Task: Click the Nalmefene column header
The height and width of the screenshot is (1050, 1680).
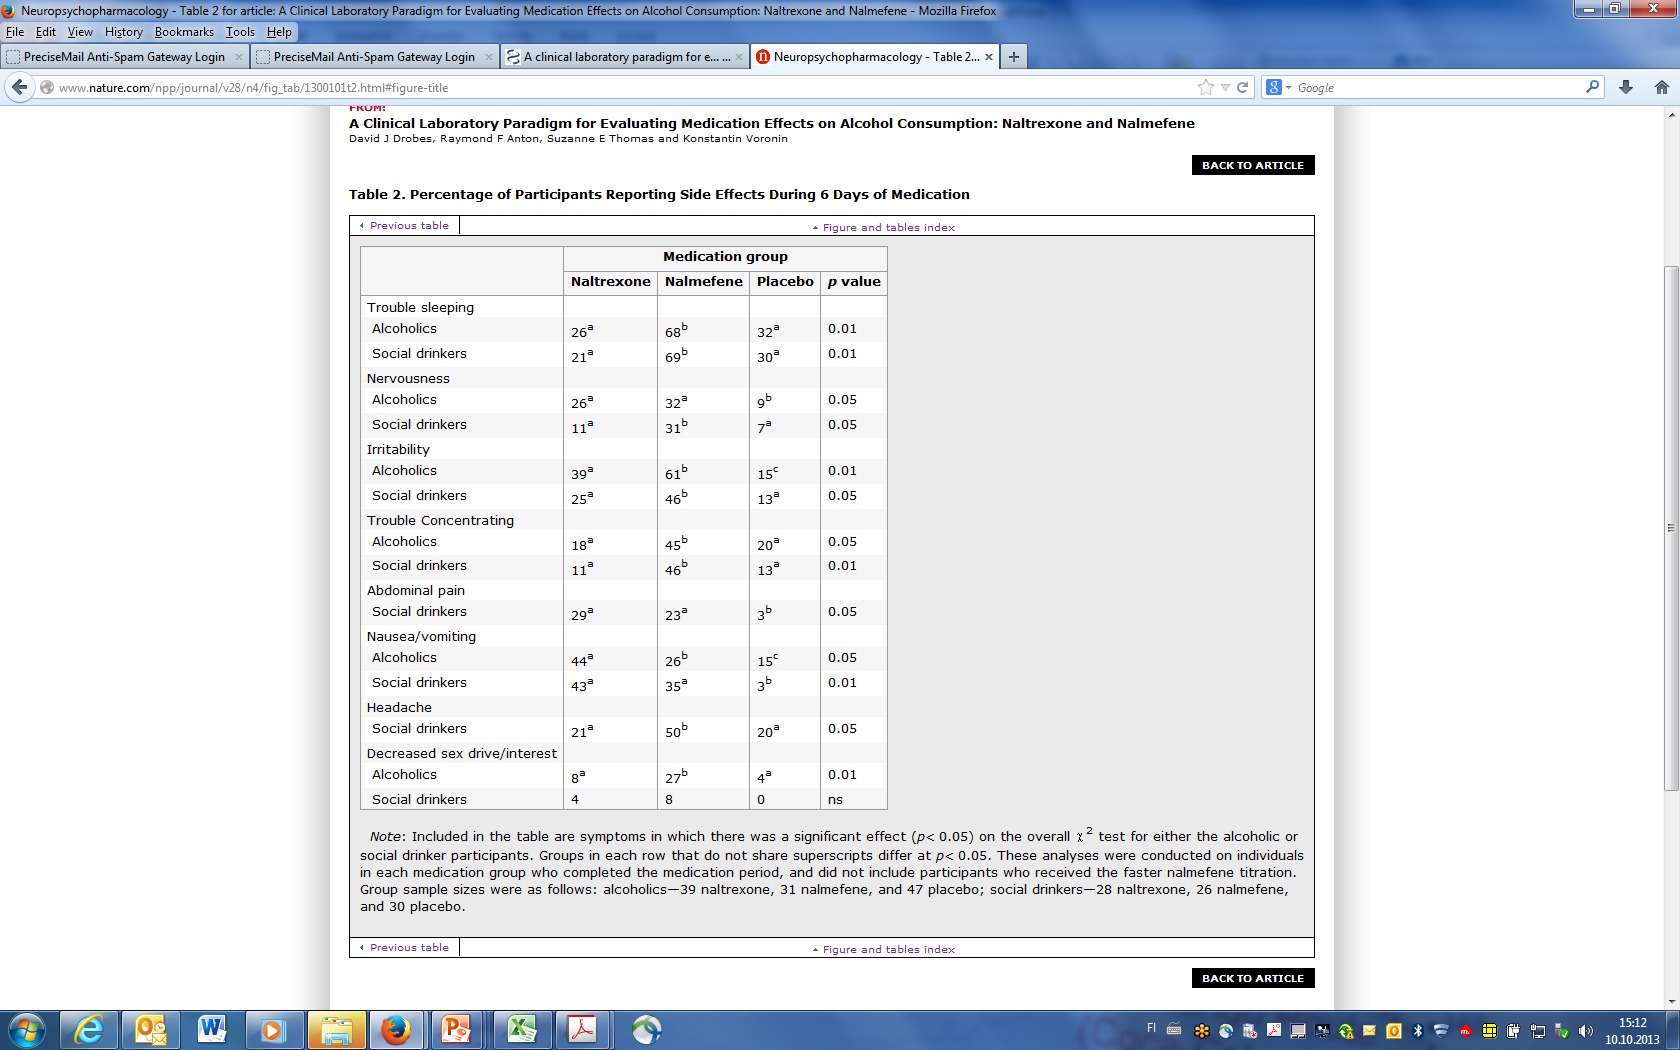Action: pyautogui.click(x=703, y=281)
